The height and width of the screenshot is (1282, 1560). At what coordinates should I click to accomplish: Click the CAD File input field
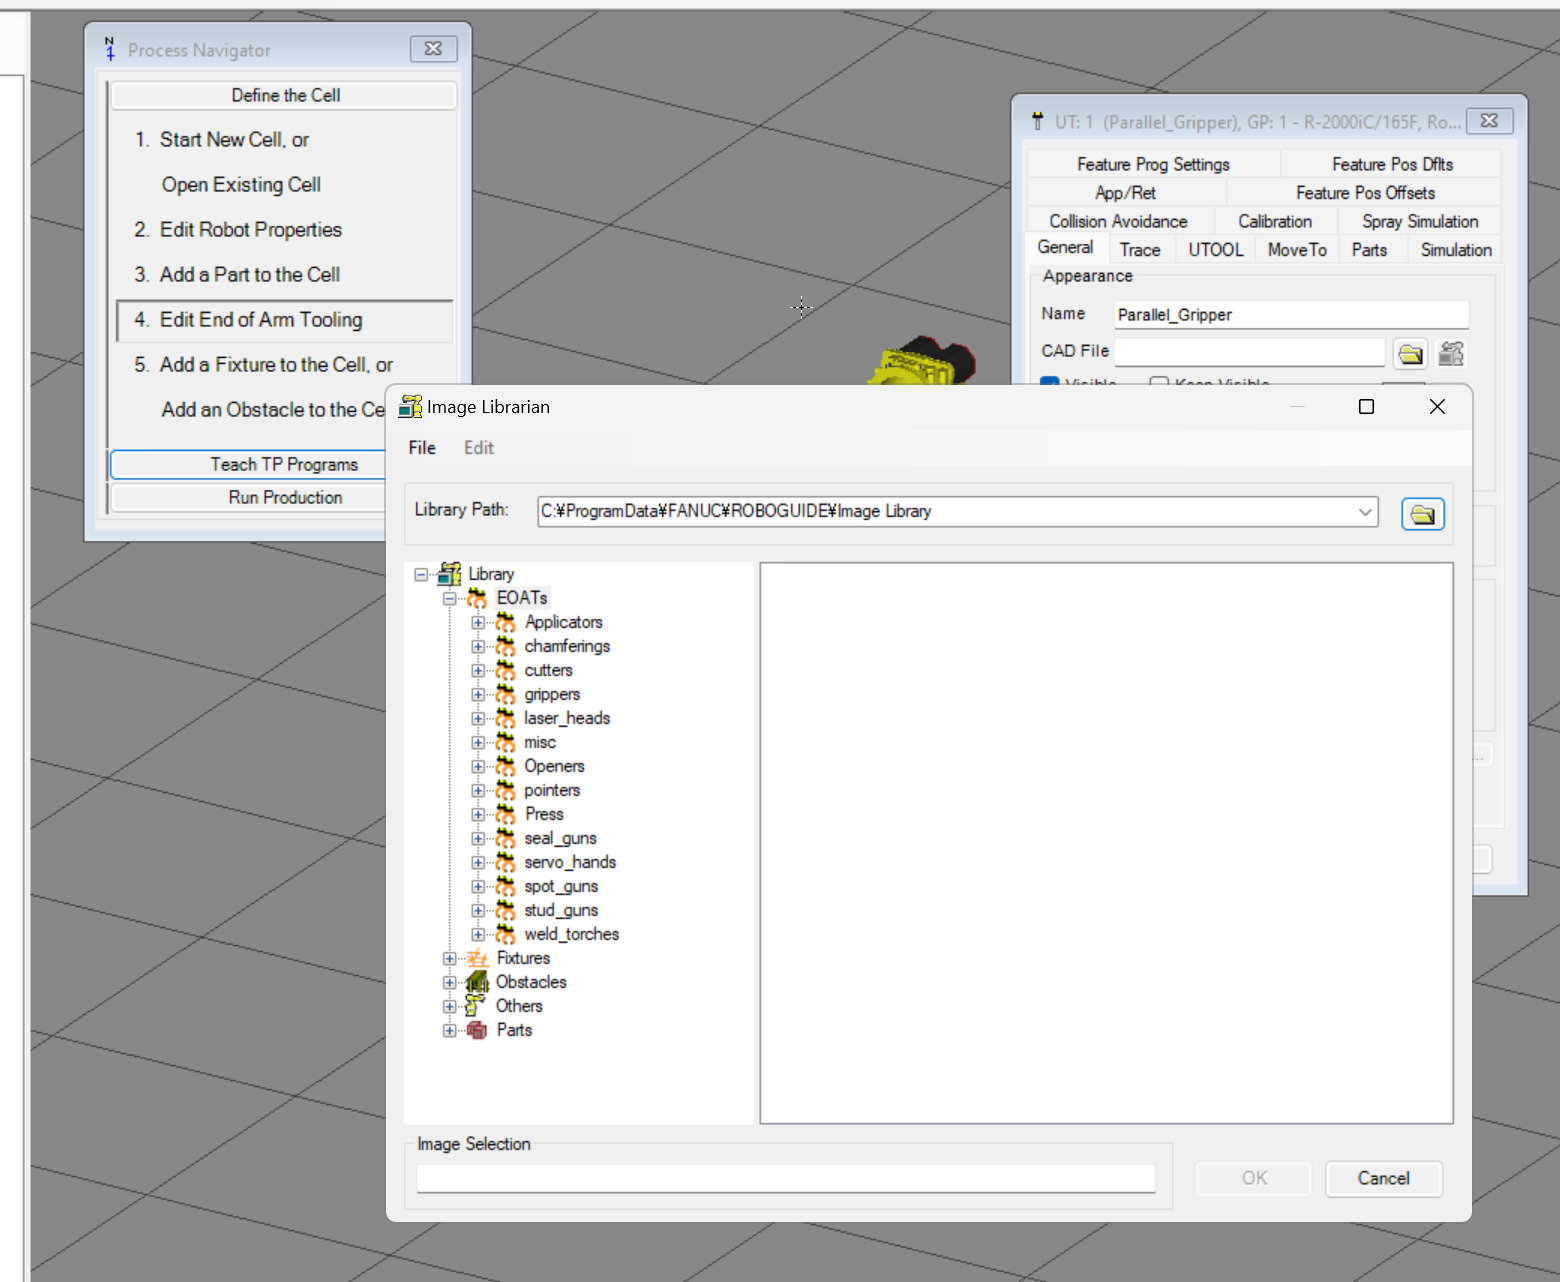(1250, 352)
